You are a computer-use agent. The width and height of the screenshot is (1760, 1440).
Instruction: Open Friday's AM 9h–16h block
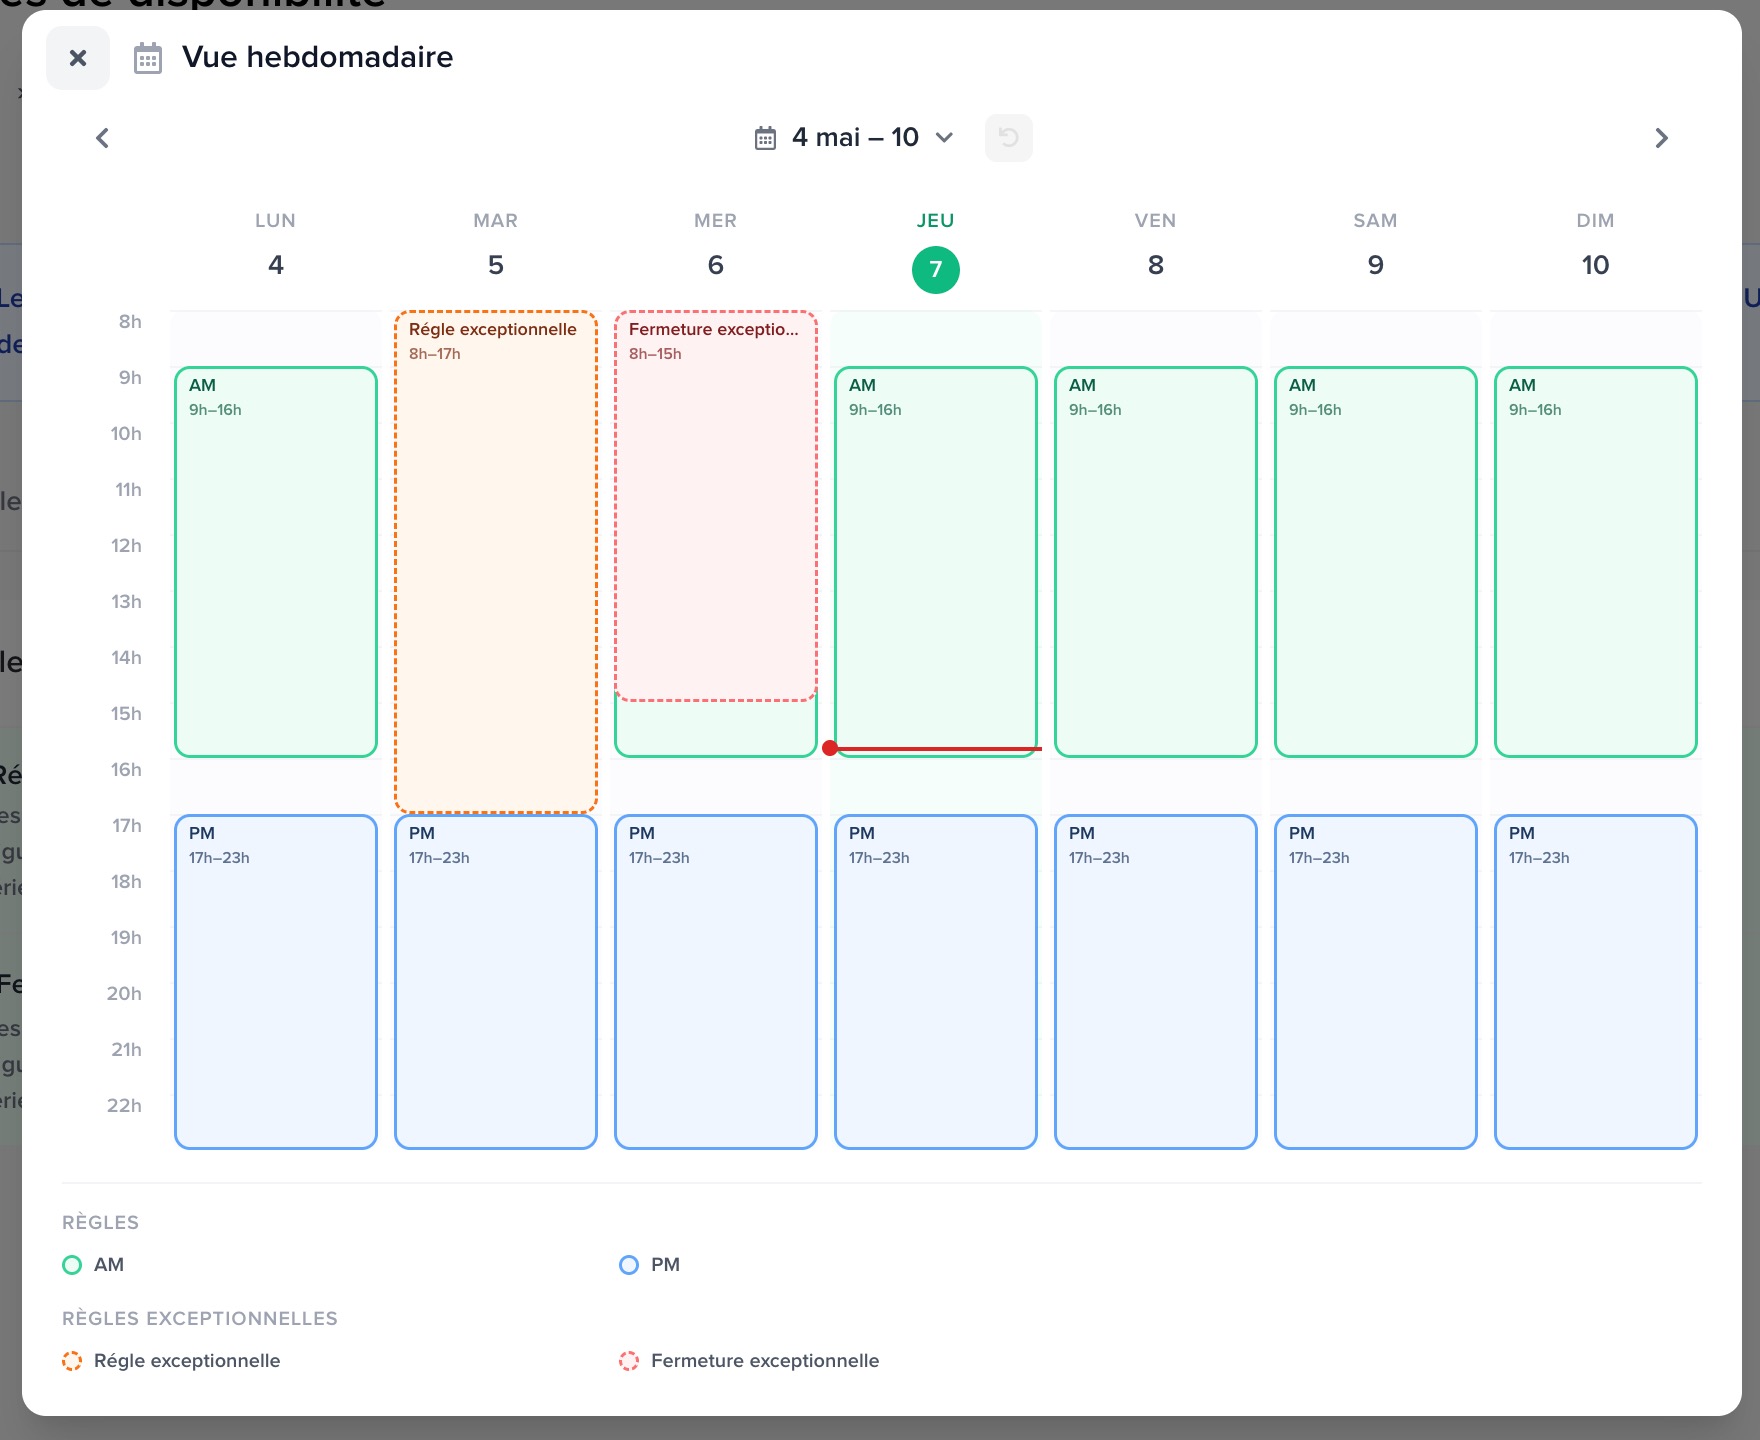click(x=1156, y=562)
